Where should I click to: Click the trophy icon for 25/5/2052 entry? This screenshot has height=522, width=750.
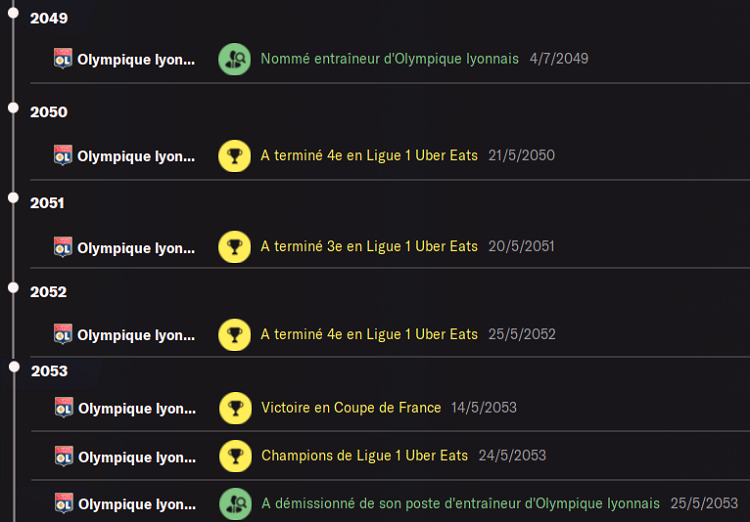pyautogui.click(x=235, y=335)
